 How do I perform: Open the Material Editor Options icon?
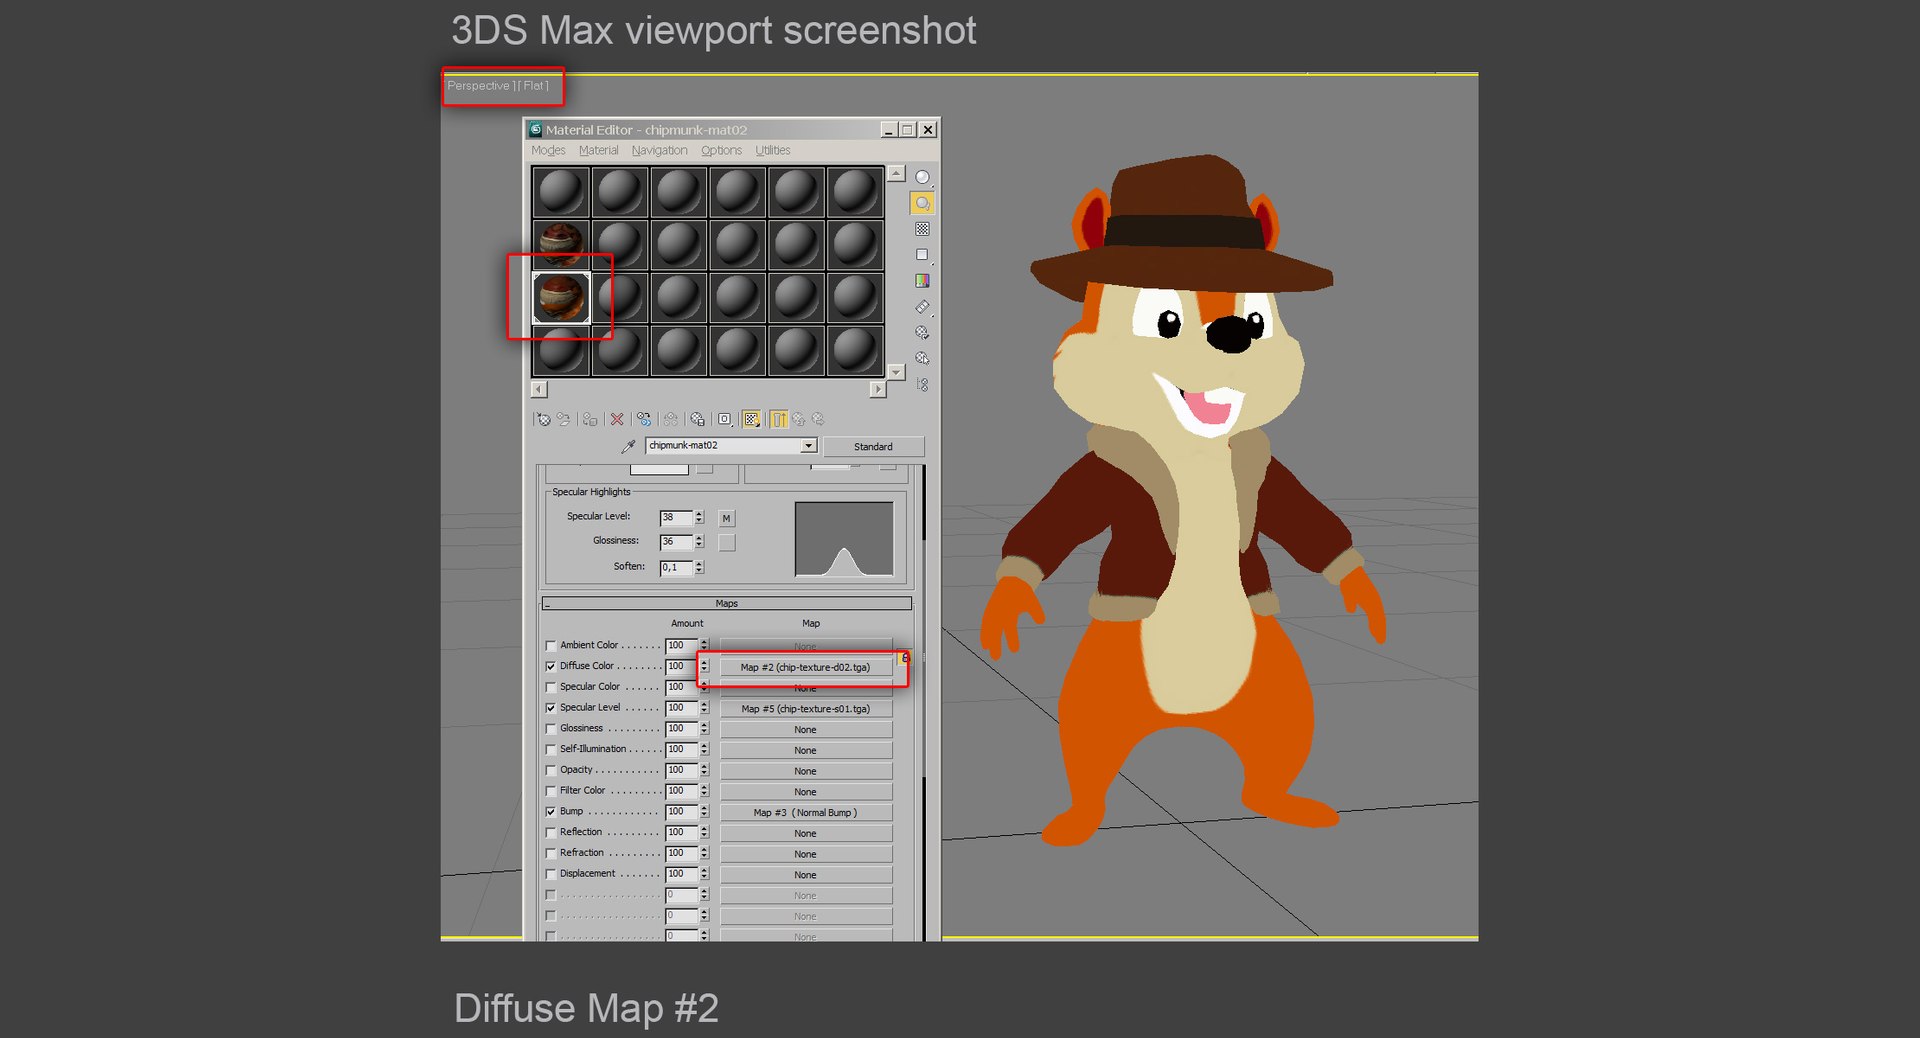pyautogui.click(x=922, y=333)
